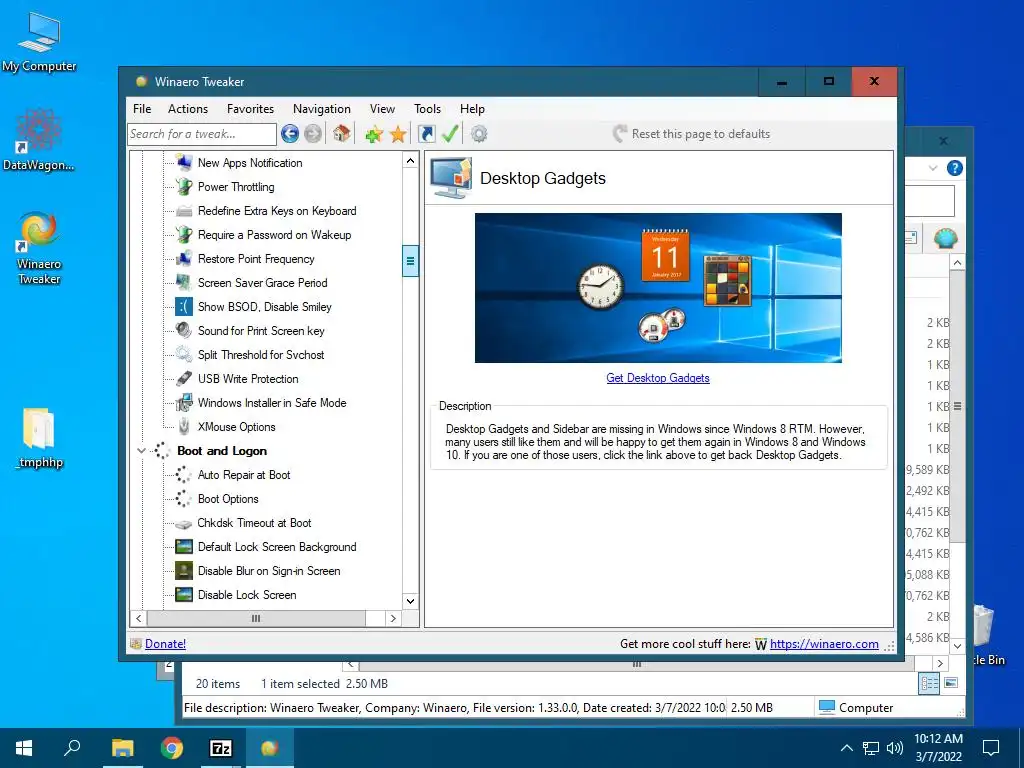Select Chkdsk Timeout at Boot

click(254, 523)
